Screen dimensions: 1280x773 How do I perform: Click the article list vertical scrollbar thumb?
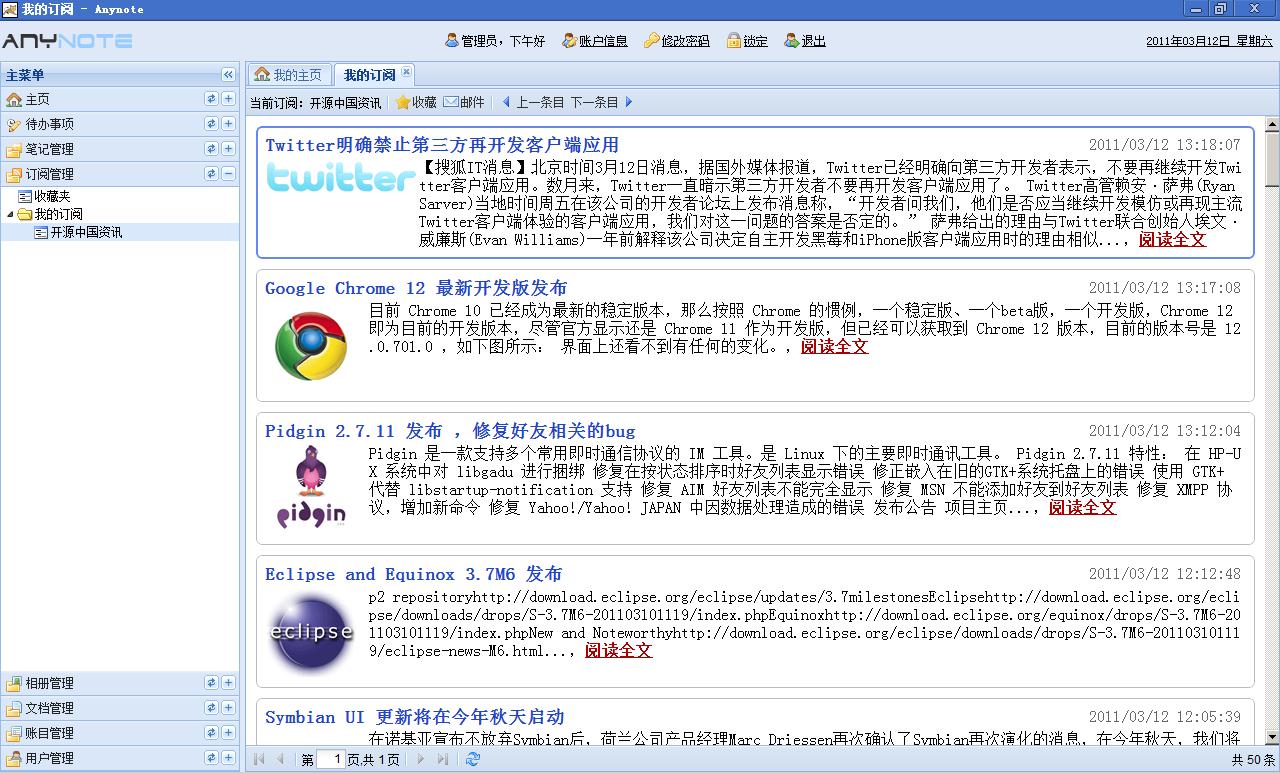point(1272,159)
